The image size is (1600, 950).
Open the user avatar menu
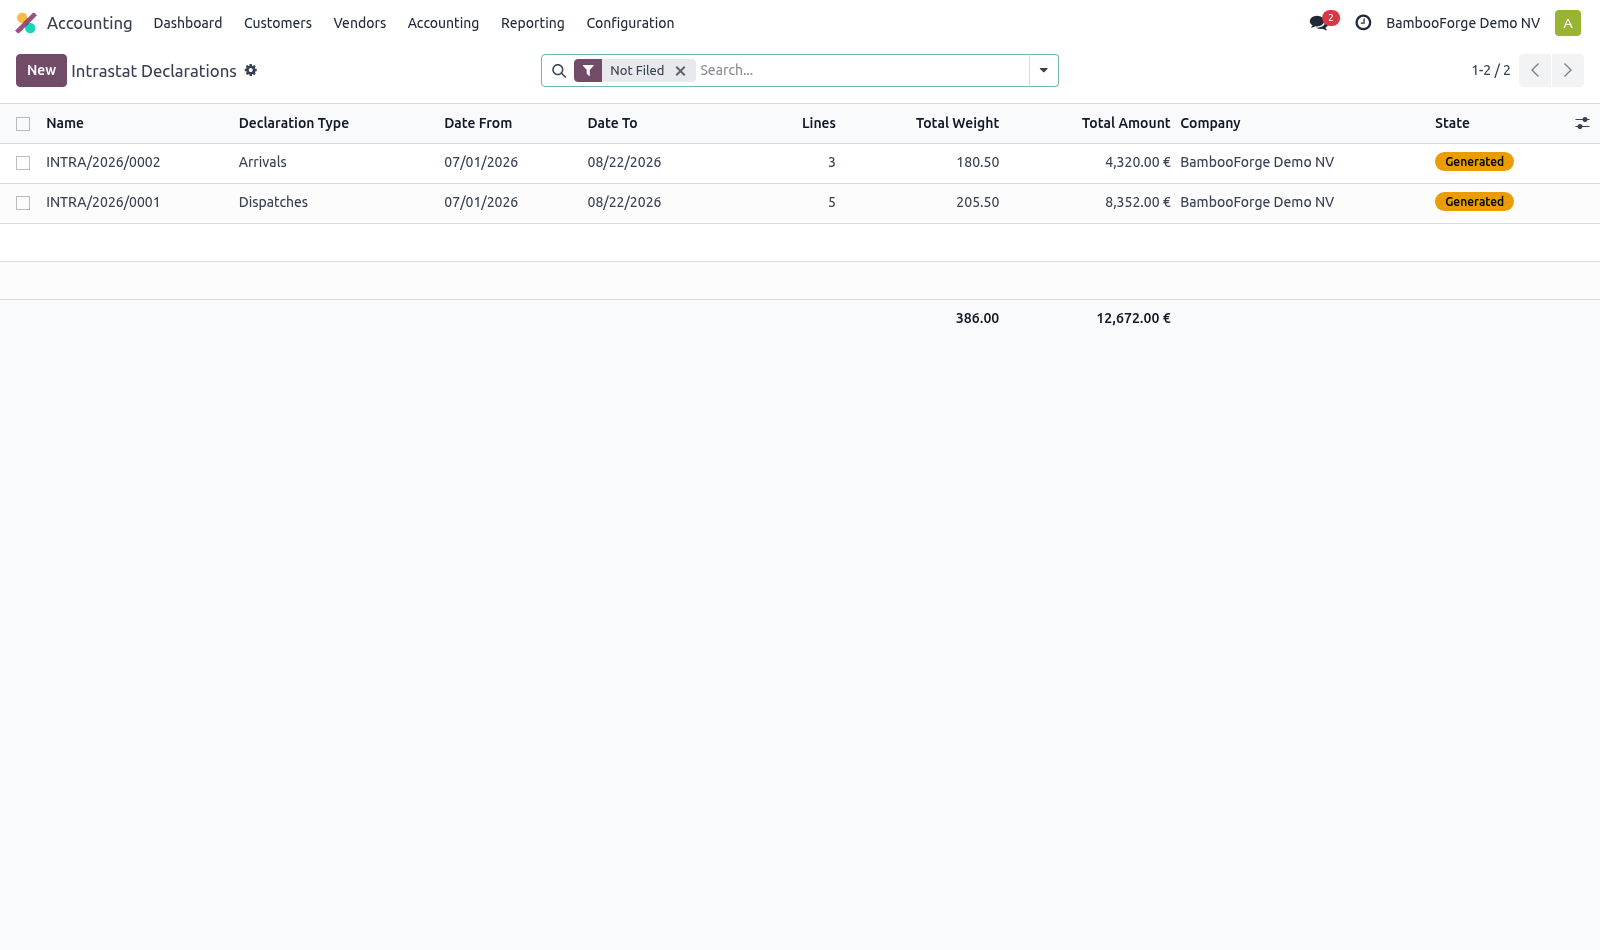1568,23
